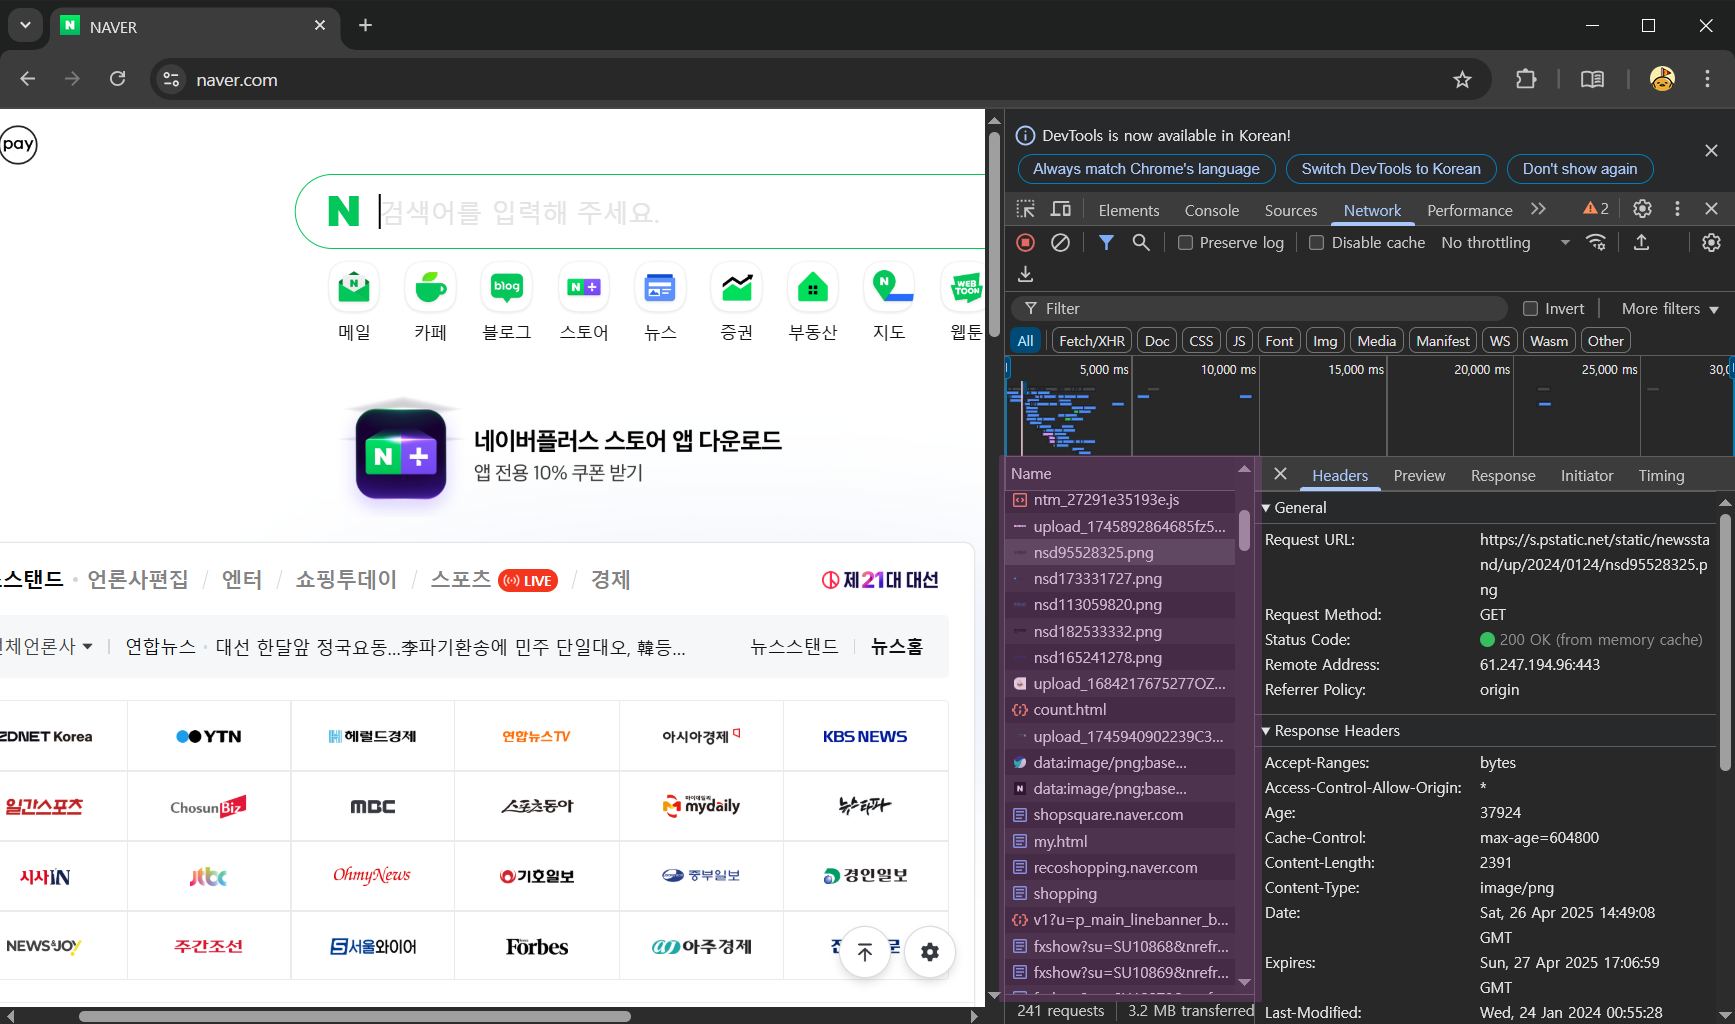Select the All request type filter
This screenshot has height=1024, width=1735.
pos(1025,341)
